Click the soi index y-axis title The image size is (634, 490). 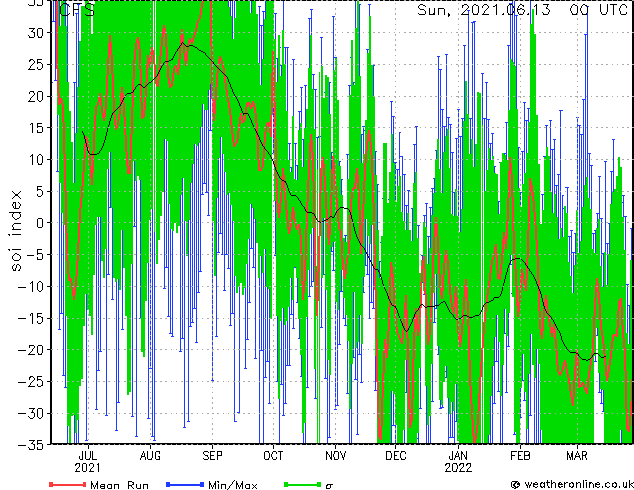15,230
